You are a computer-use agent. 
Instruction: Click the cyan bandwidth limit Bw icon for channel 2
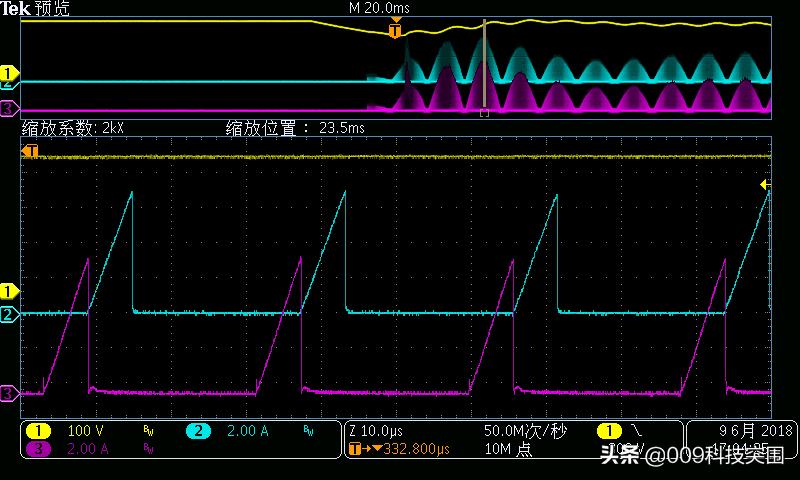click(x=309, y=431)
